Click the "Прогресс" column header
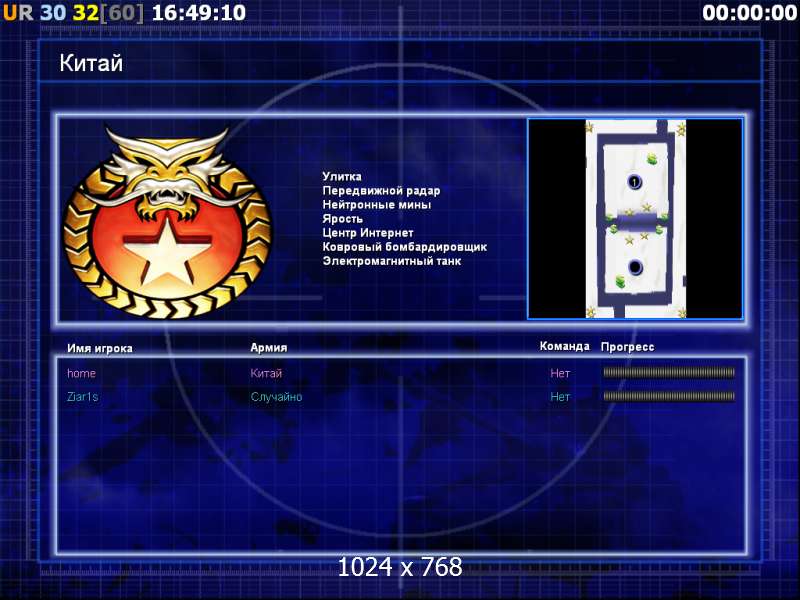 (628, 347)
